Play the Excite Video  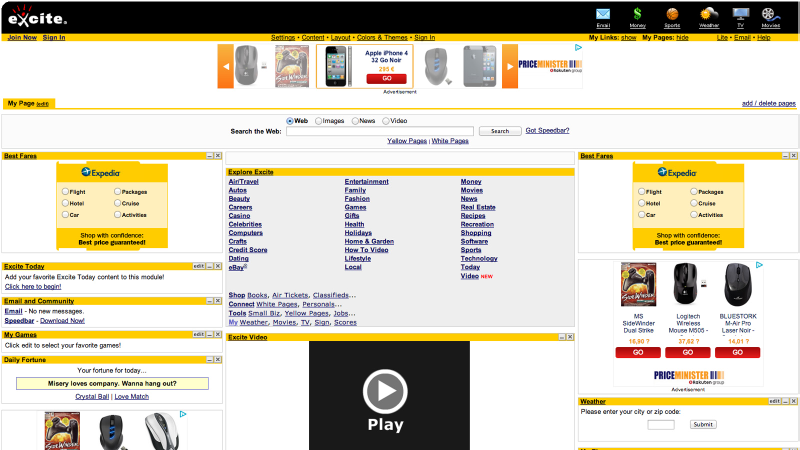[385, 392]
